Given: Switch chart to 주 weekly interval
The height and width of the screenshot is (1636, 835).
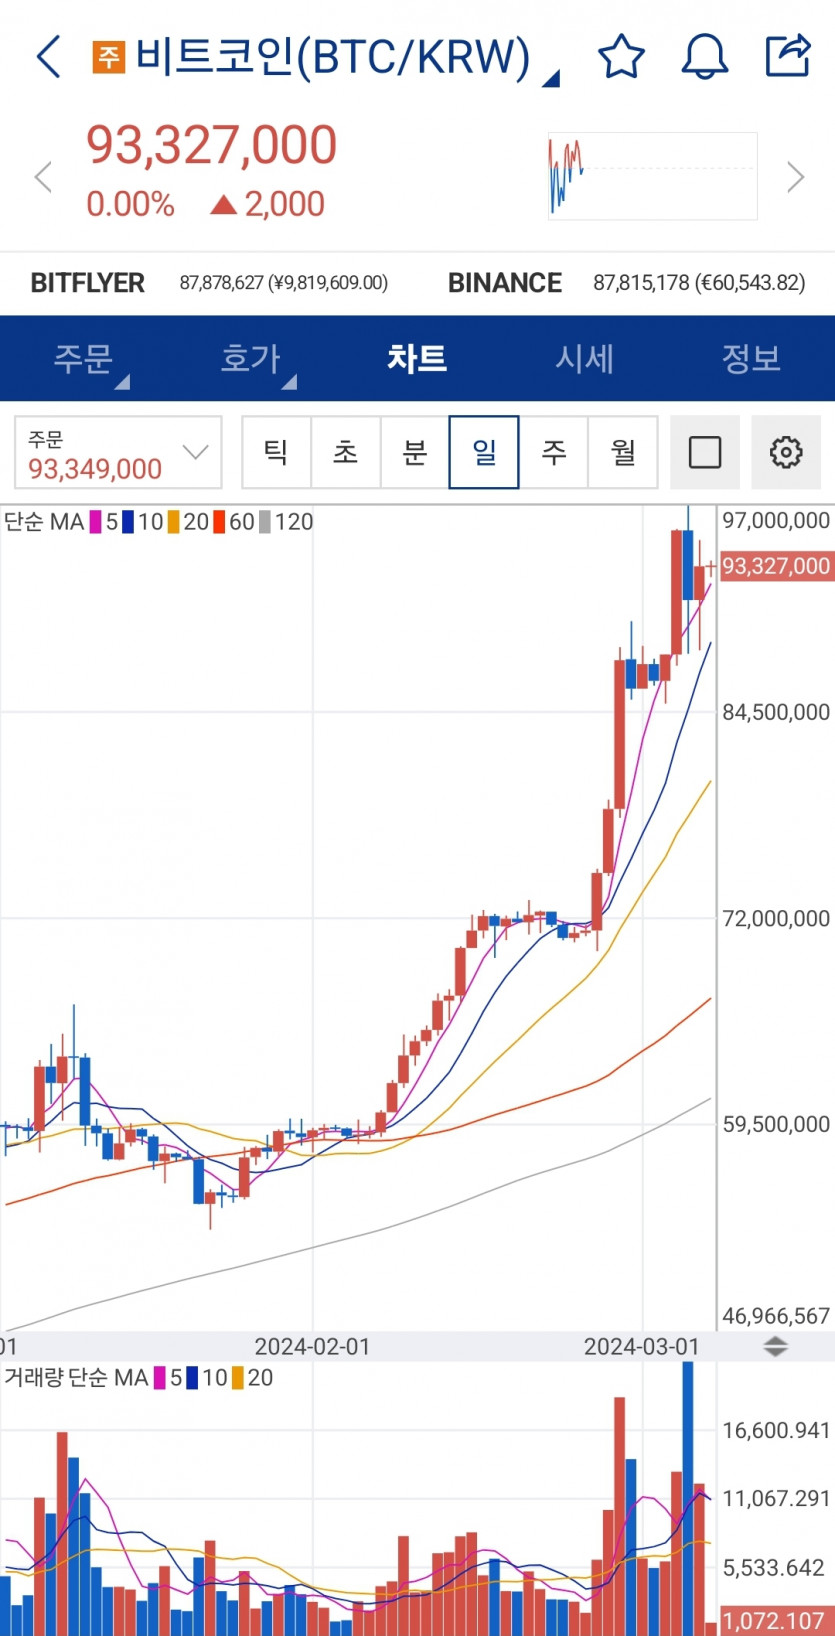Looking at the screenshot, I should [554, 452].
